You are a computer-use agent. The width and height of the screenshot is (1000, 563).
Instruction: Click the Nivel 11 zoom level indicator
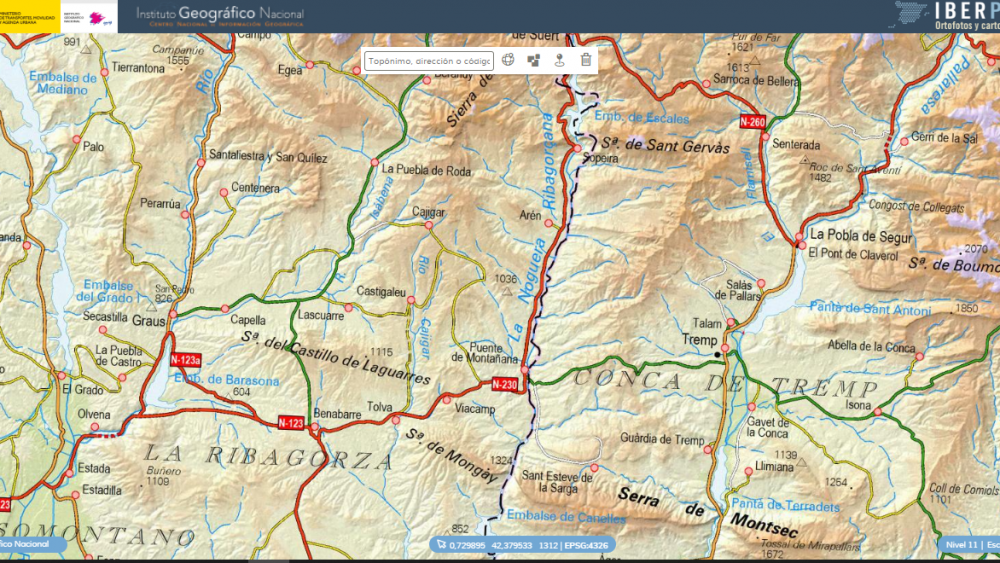point(961,545)
